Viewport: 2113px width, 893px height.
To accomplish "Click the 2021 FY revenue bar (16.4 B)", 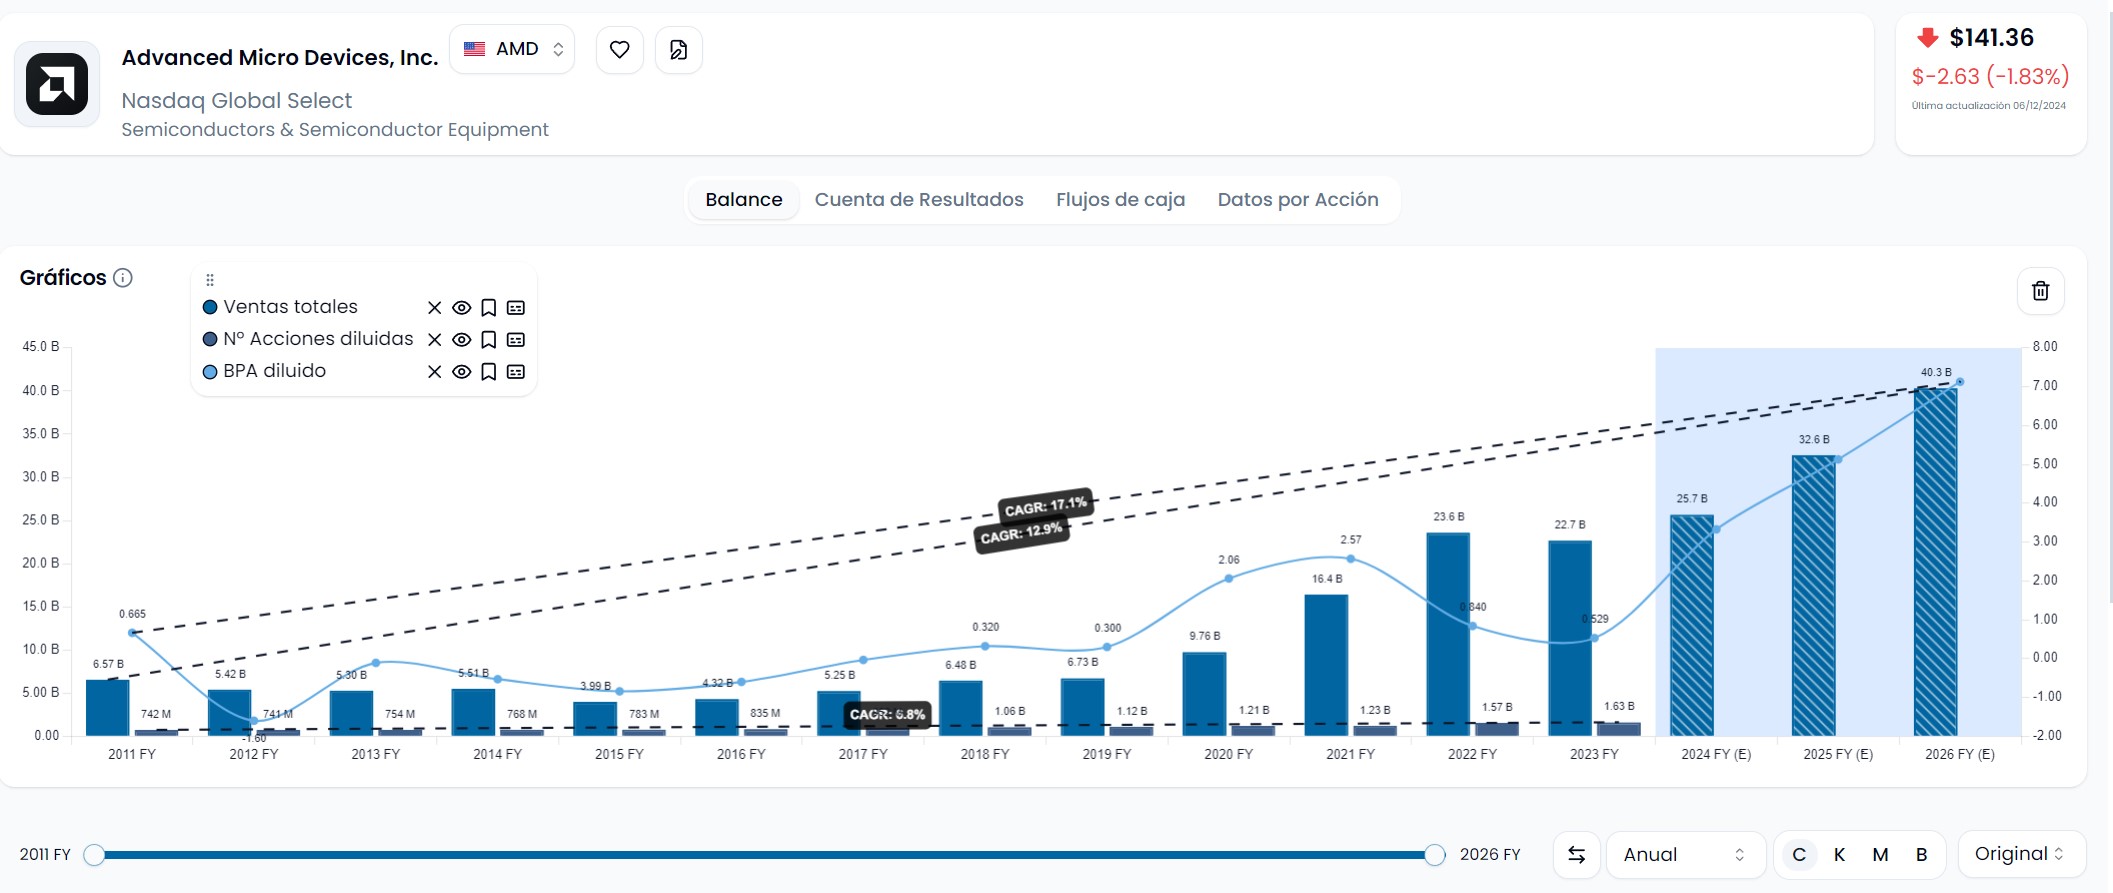I will click(x=1326, y=665).
